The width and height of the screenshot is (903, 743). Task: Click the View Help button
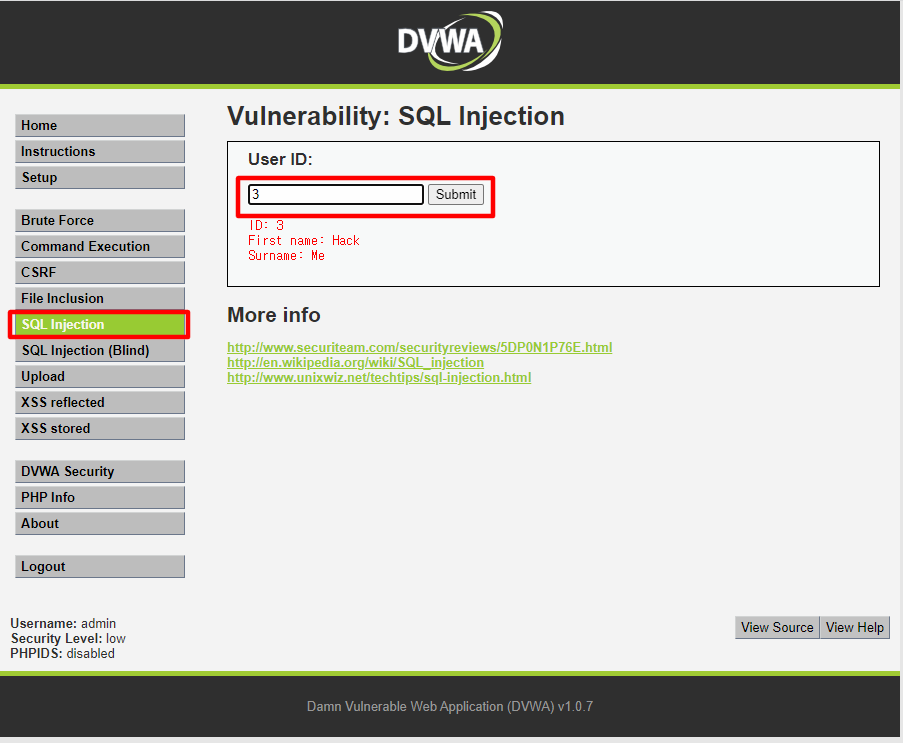(854, 627)
